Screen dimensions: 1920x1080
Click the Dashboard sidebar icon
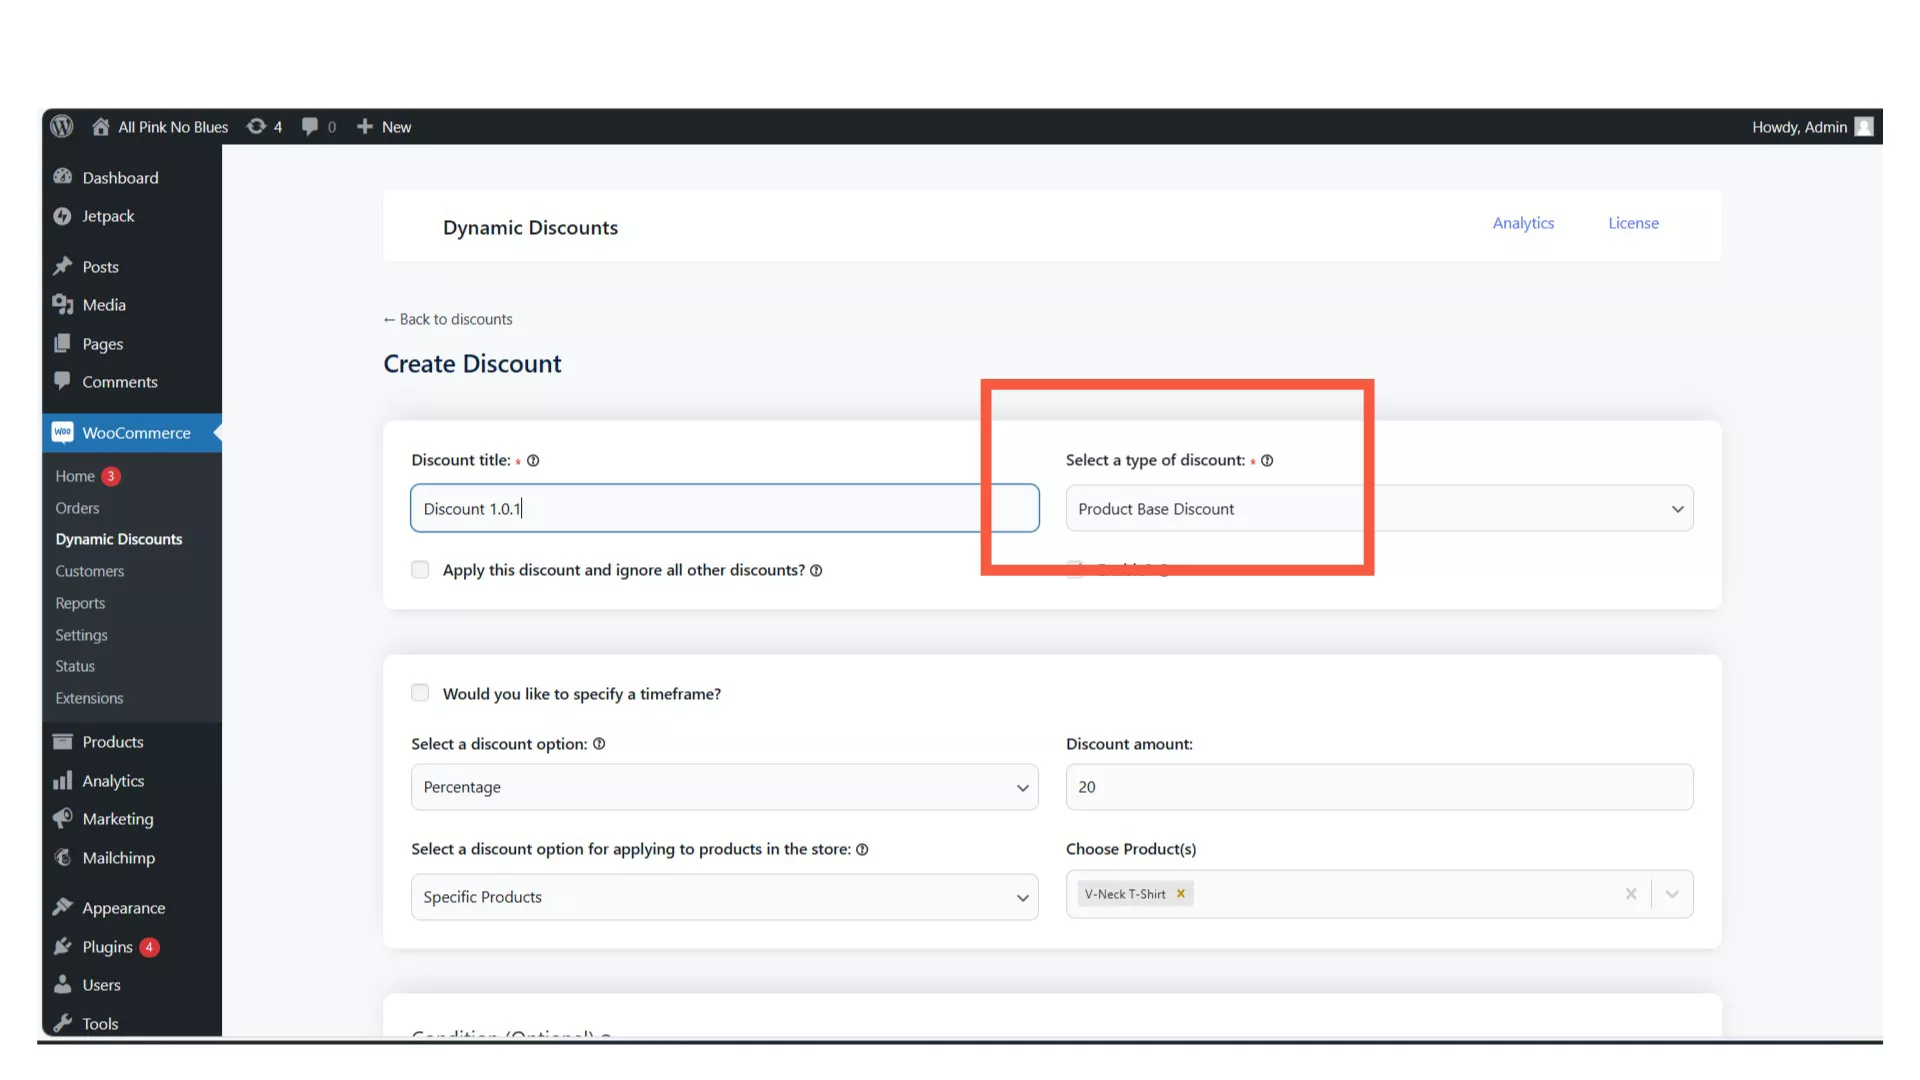63,177
